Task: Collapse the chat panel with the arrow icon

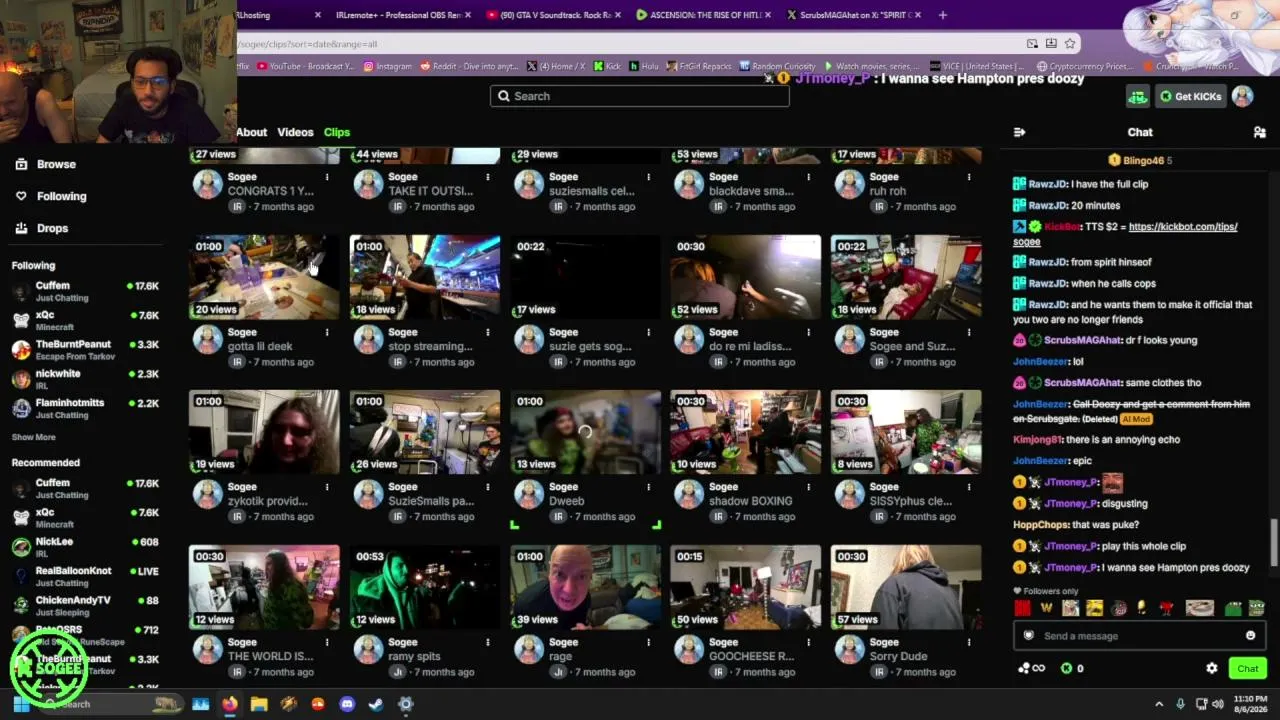Action: click(x=1019, y=132)
